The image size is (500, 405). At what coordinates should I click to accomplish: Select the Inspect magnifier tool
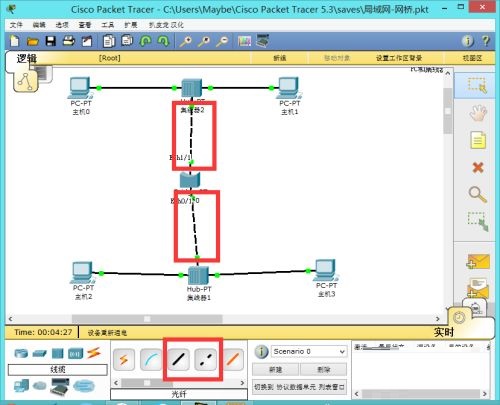(x=478, y=195)
